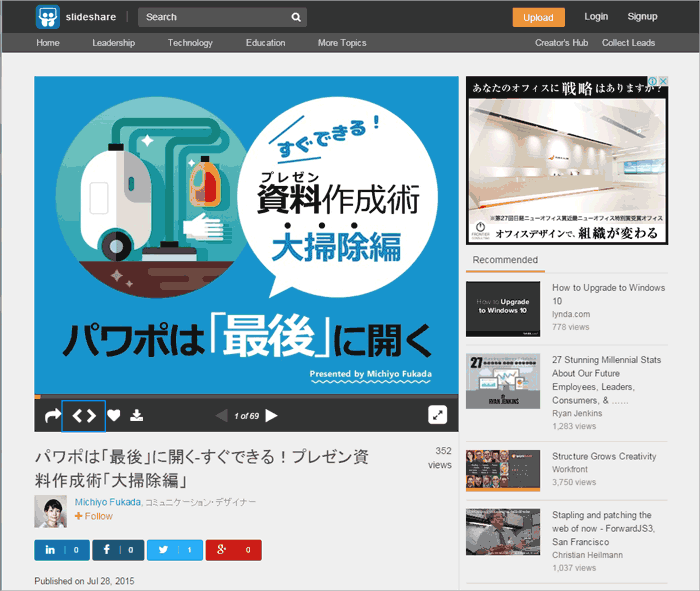Click the '352 views' count
Viewport: 700px width, 591px height.
[x=440, y=458]
